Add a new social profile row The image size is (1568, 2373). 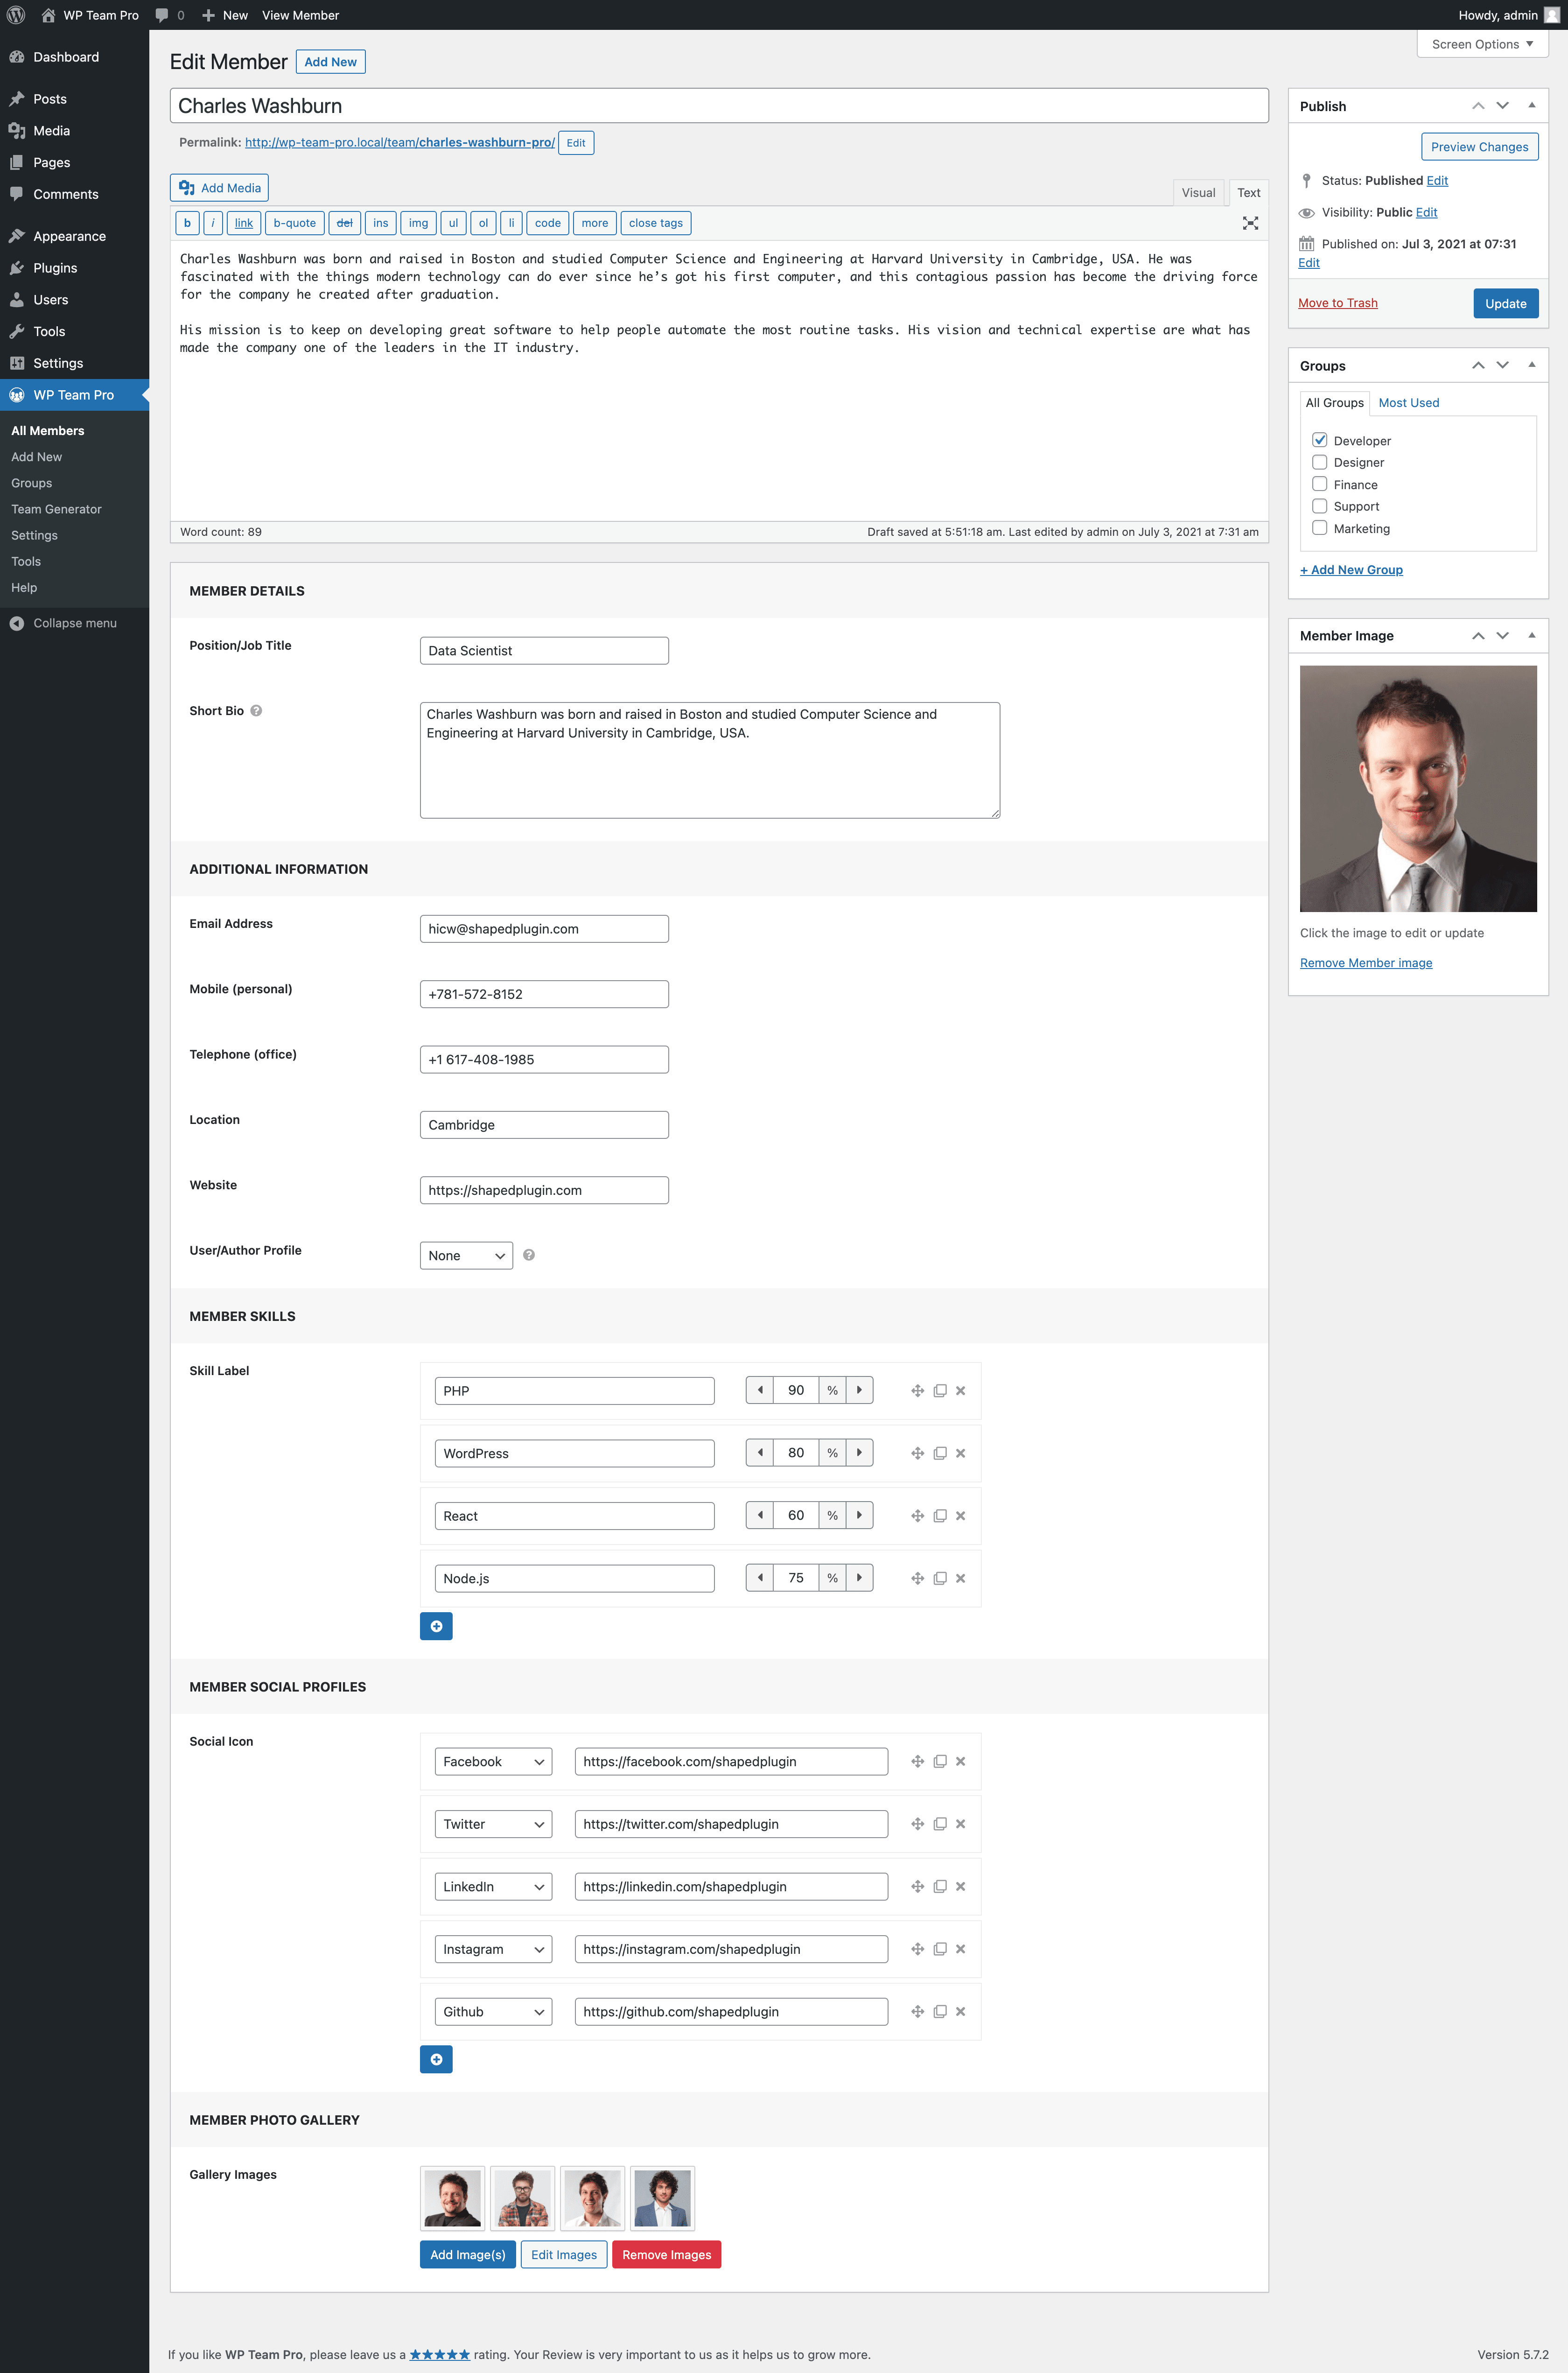[436, 2059]
